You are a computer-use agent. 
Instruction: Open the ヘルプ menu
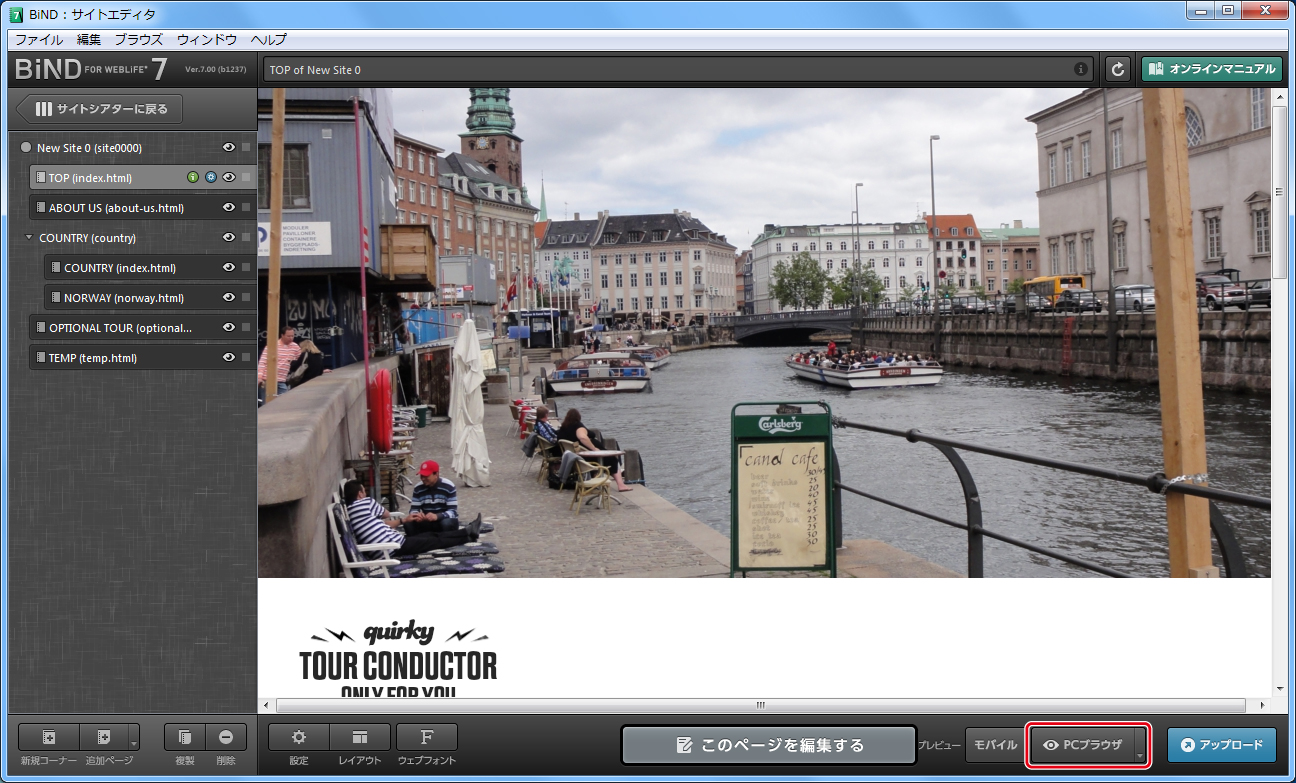pos(268,40)
